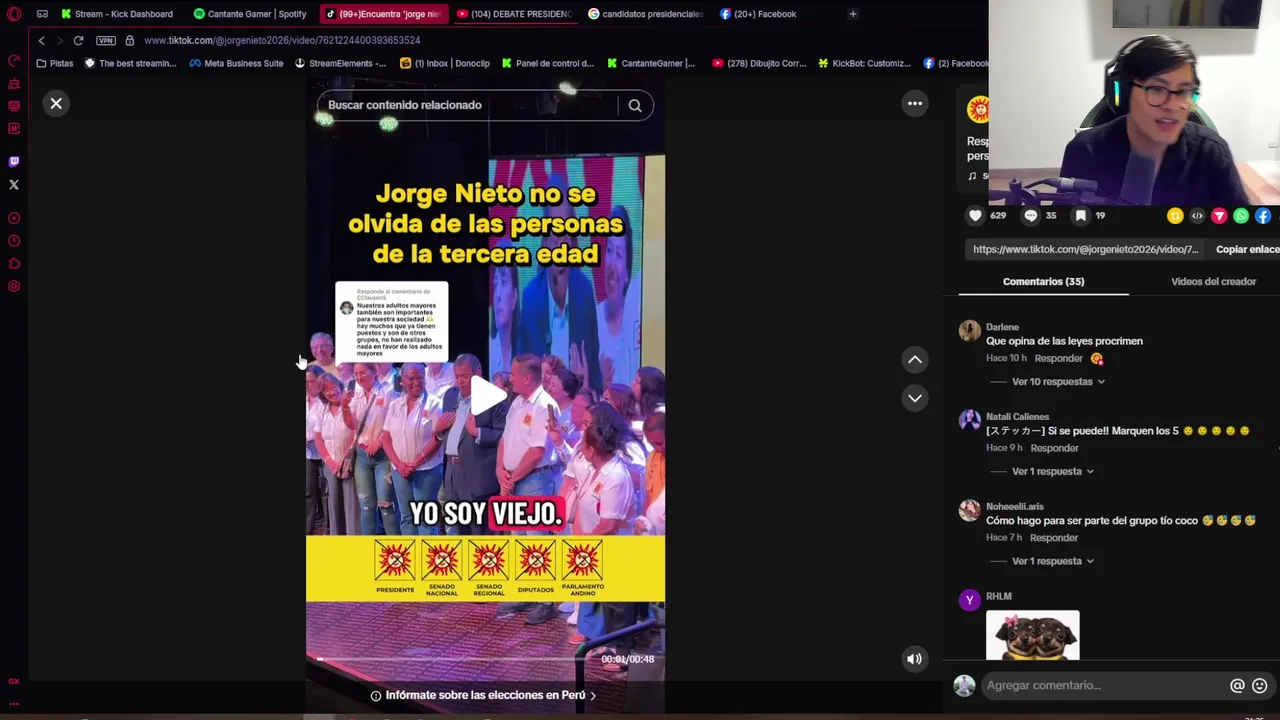
Task: Expand Ver 1 respuesta under Noheeelii.aris
Action: (1052, 561)
